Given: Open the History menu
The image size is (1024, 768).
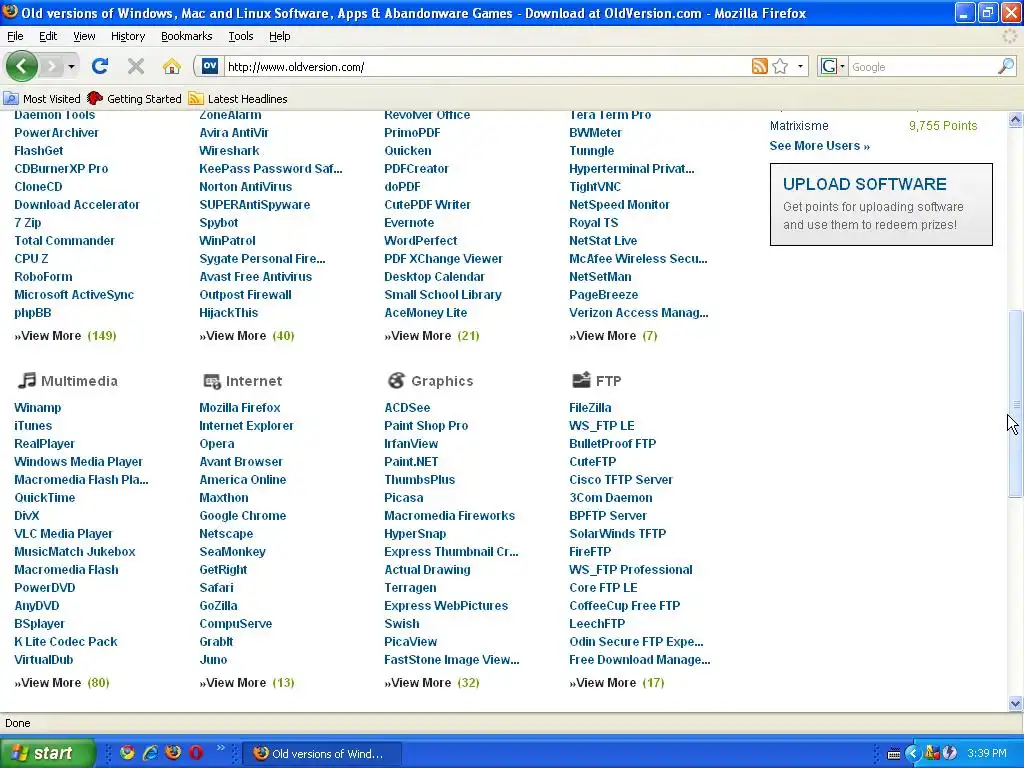Looking at the screenshot, I should (128, 36).
